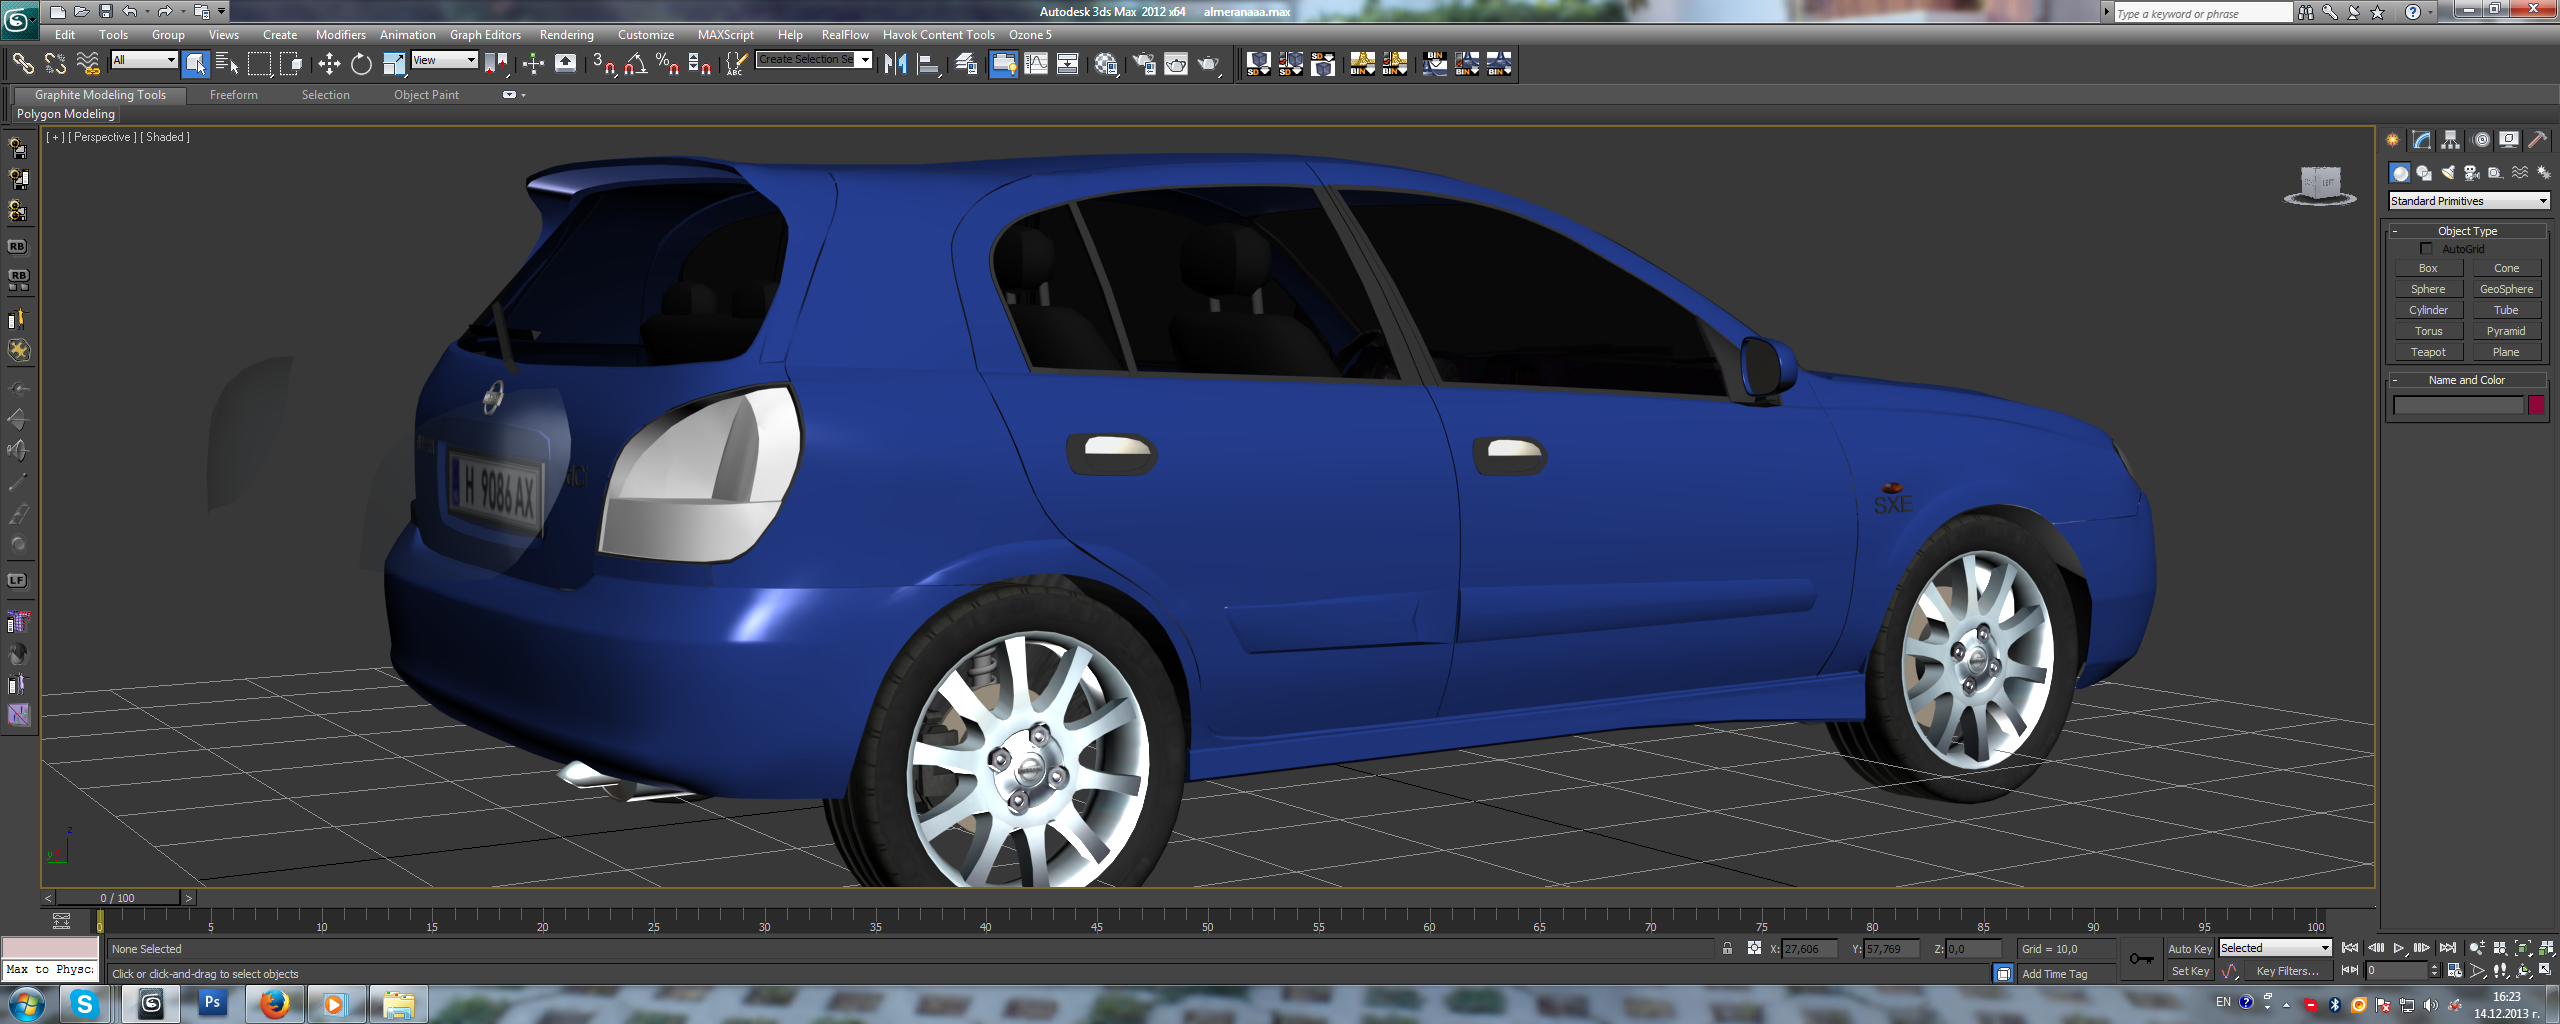Image resolution: width=2560 pixels, height=1024 pixels.
Task: Toggle Auto Key animation mode
Action: click(2189, 949)
